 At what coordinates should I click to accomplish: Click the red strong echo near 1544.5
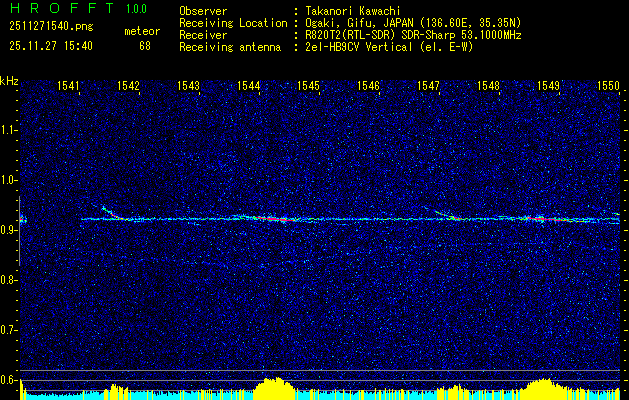point(275,219)
